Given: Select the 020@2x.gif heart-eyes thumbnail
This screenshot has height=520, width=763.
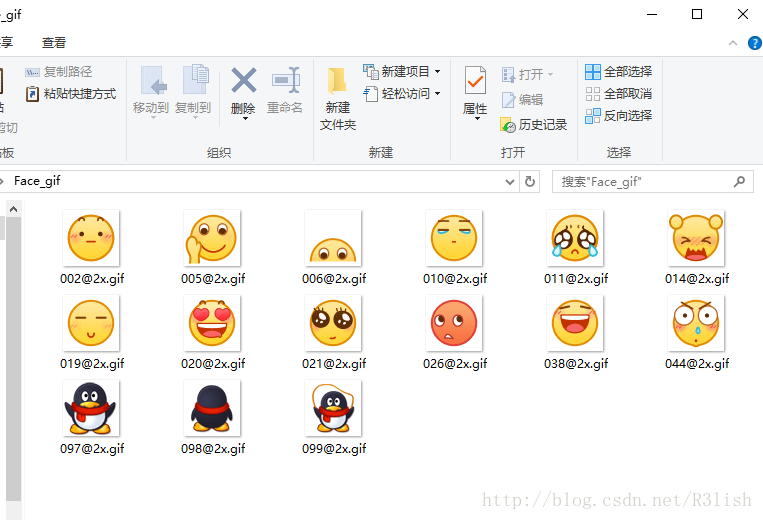Looking at the screenshot, I should point(212,323).
